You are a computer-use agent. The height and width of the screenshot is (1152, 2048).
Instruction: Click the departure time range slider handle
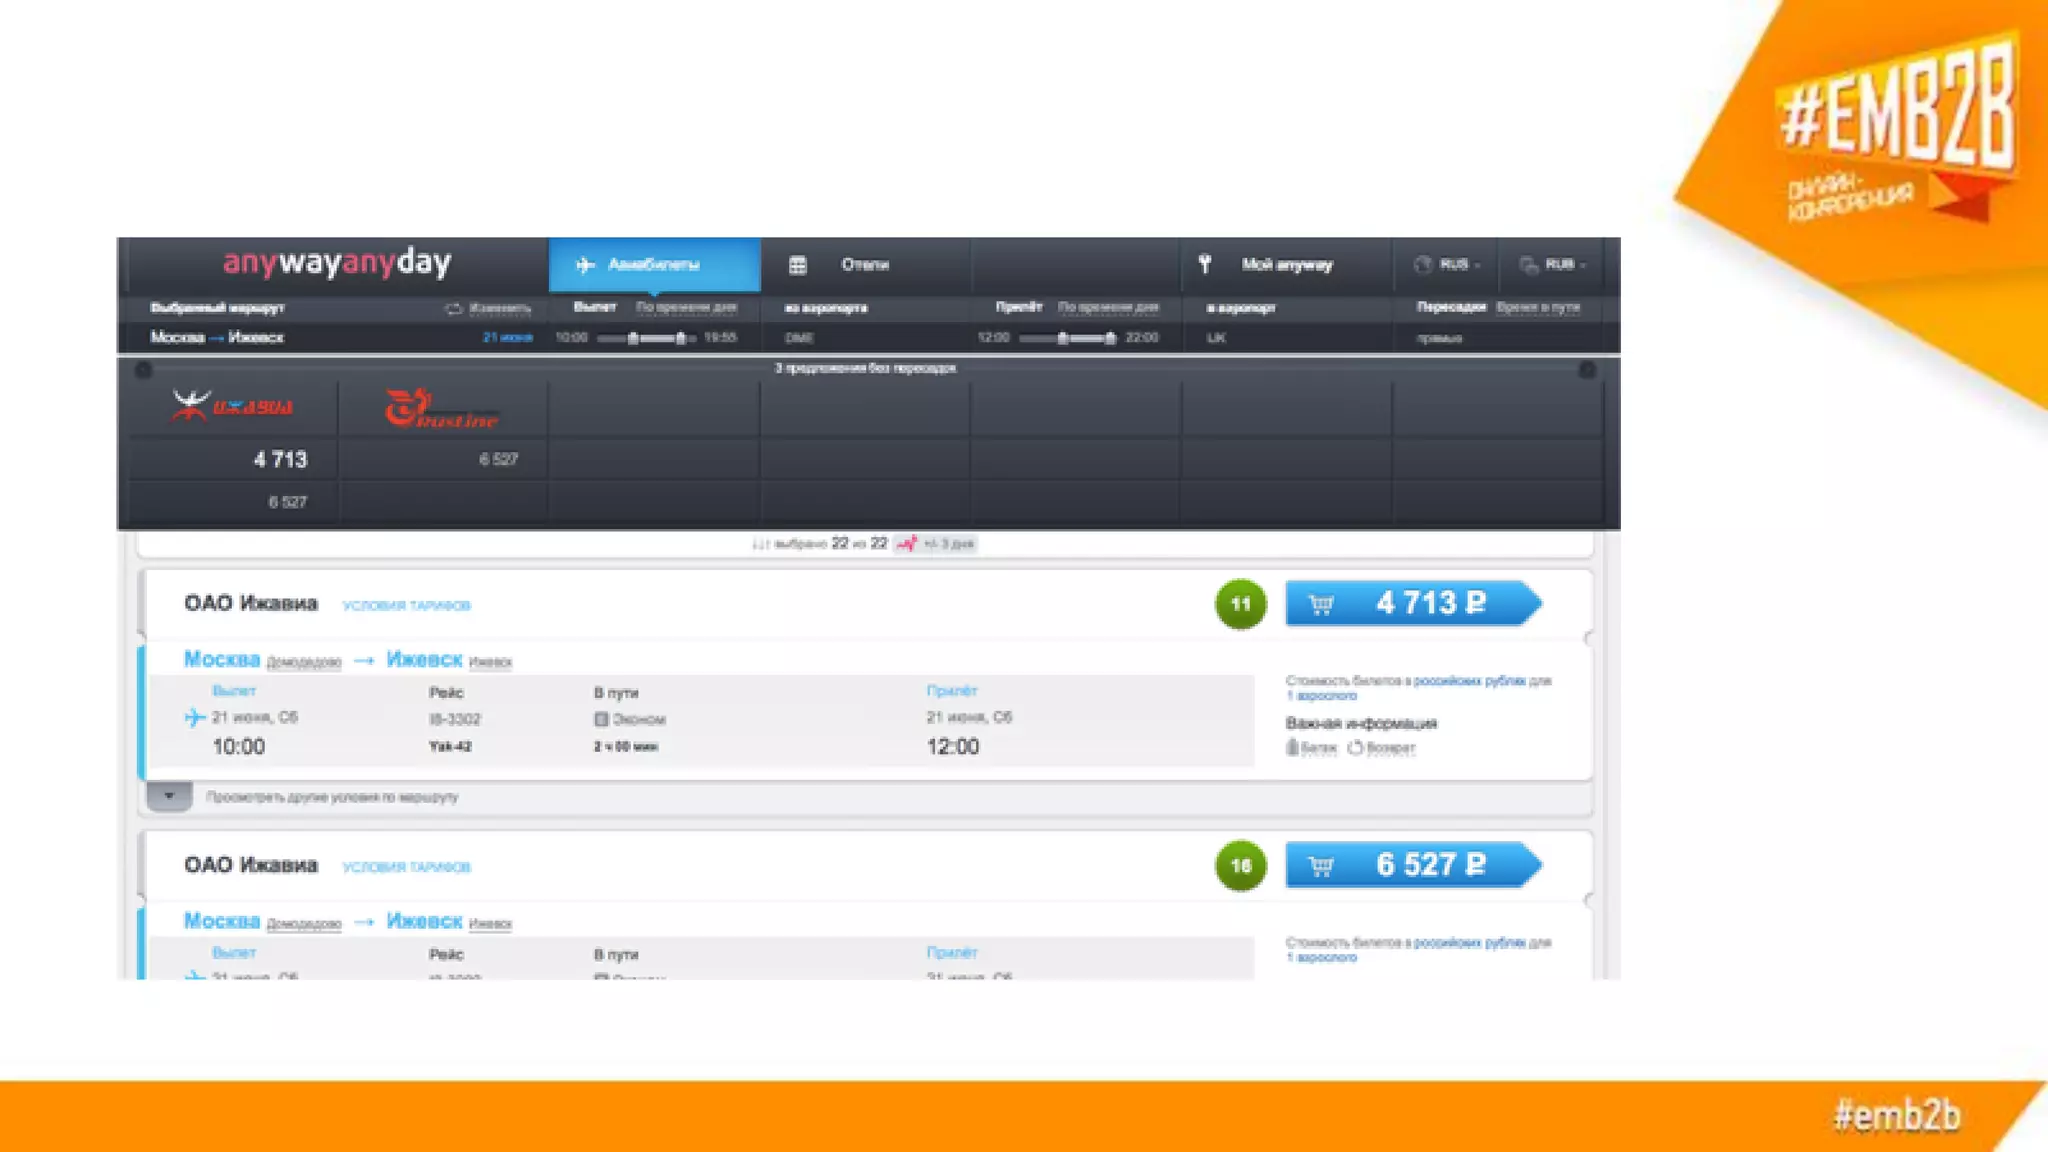tap(633, 338)
